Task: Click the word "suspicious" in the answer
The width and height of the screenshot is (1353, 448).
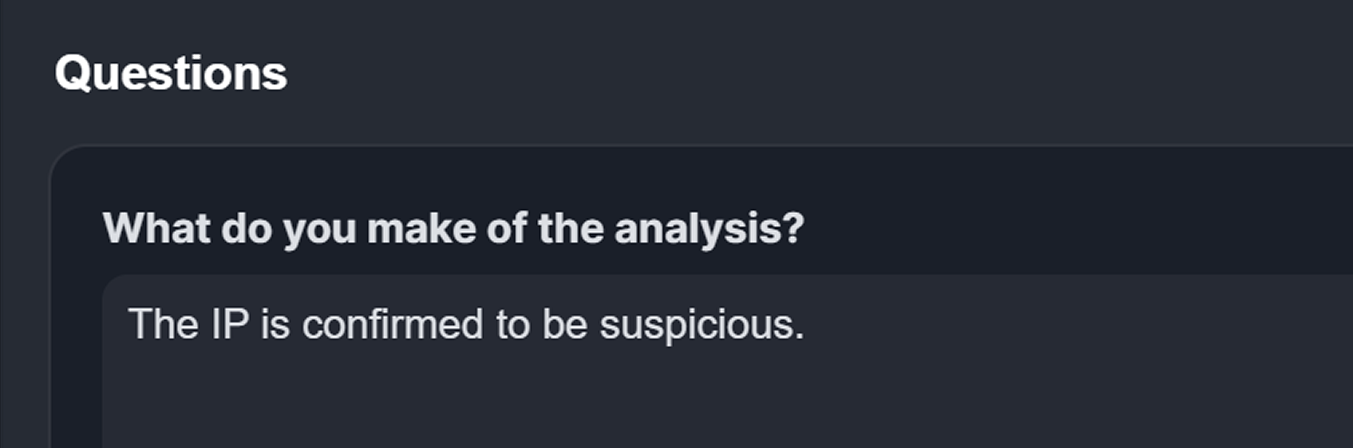Action: coord(699,325)
